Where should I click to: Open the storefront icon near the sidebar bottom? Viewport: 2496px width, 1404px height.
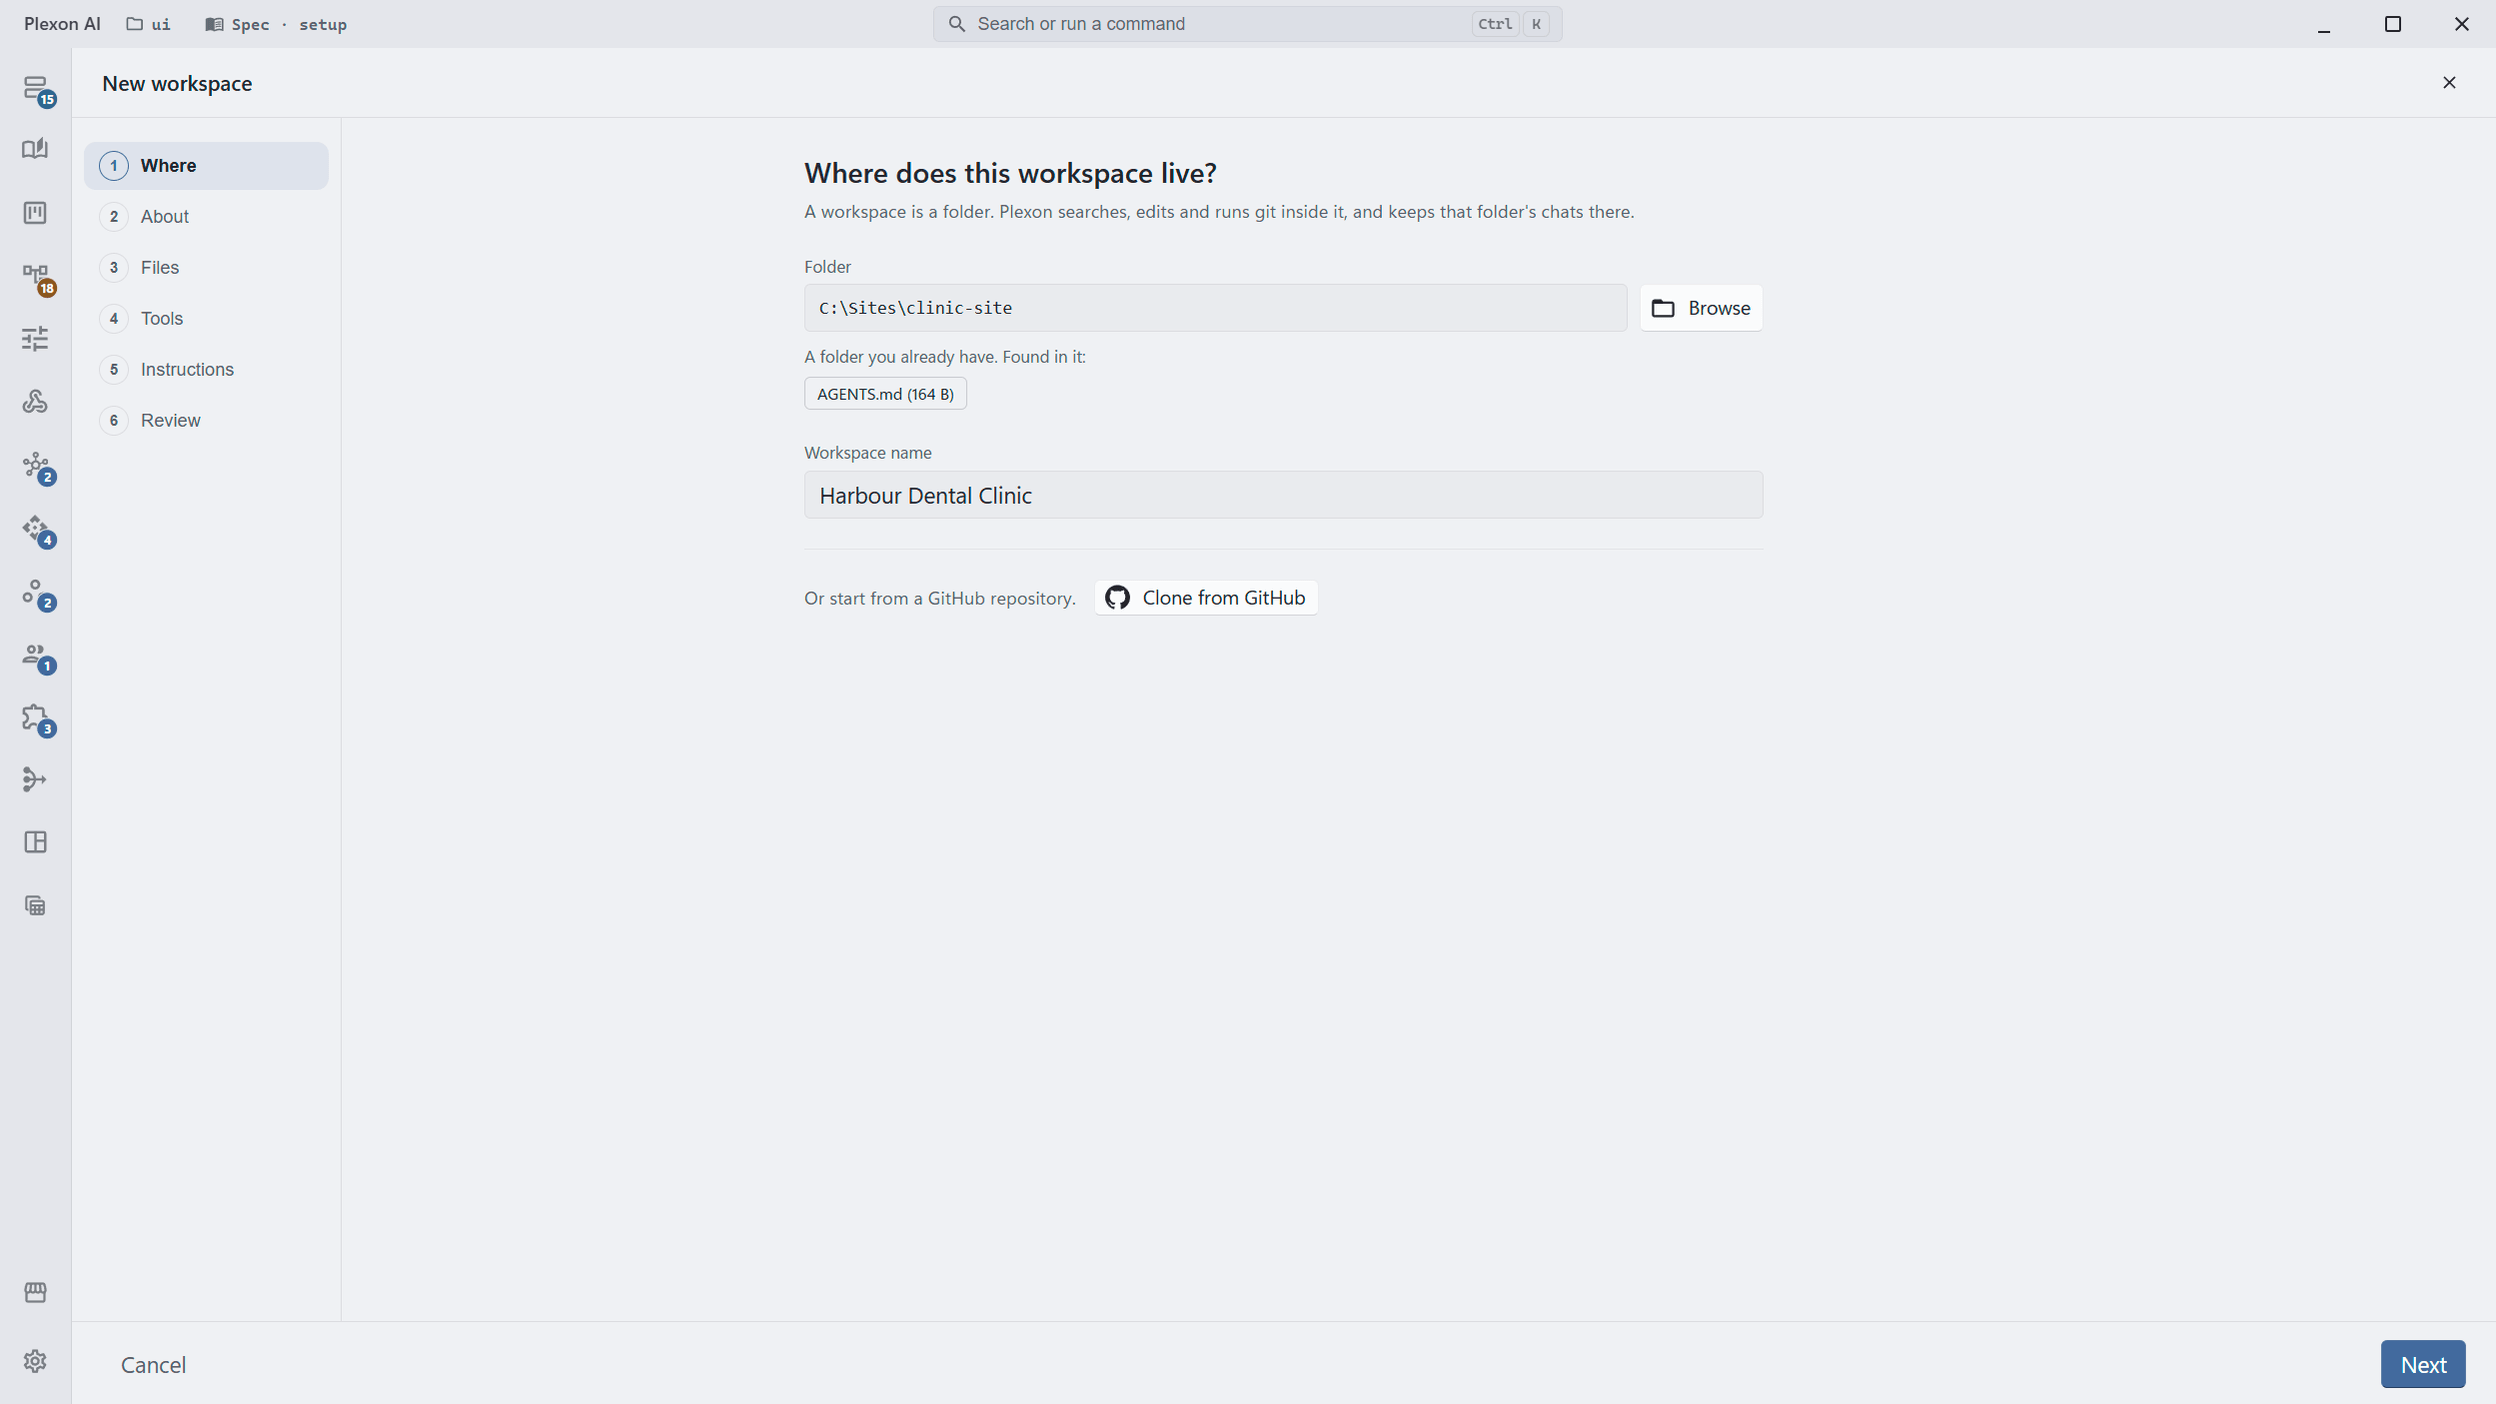click(x=36, y=1292)
